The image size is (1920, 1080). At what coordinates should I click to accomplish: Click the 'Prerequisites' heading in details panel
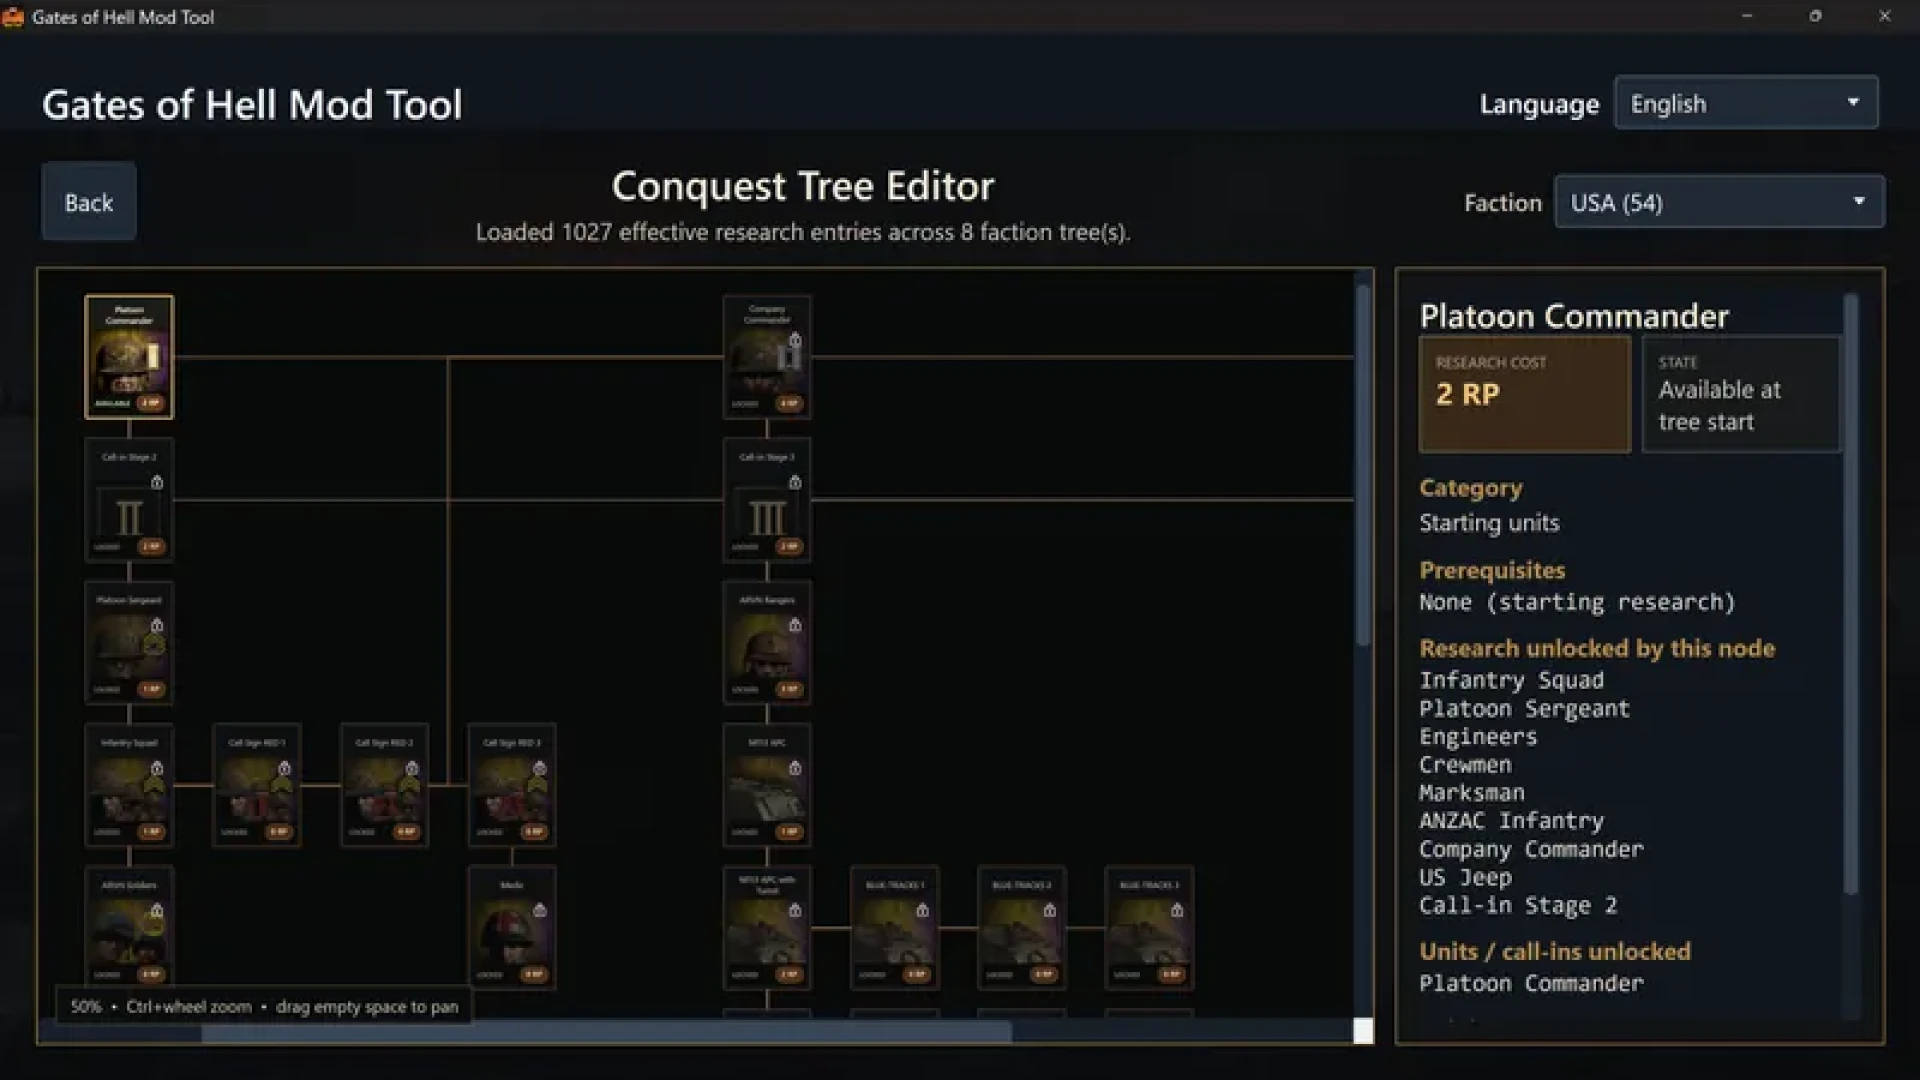point(1492,570)
